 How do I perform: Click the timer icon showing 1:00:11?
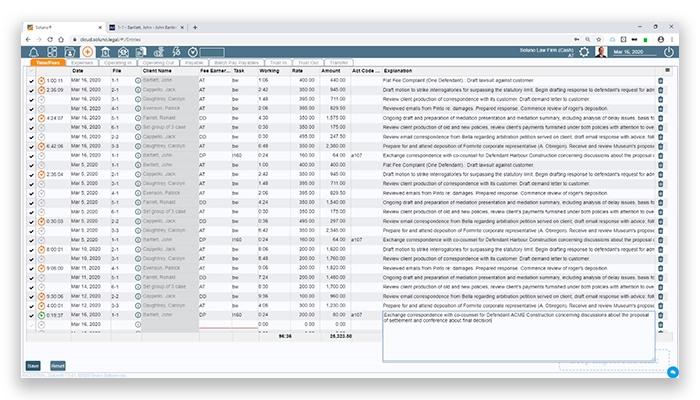[x=42, y=81]
